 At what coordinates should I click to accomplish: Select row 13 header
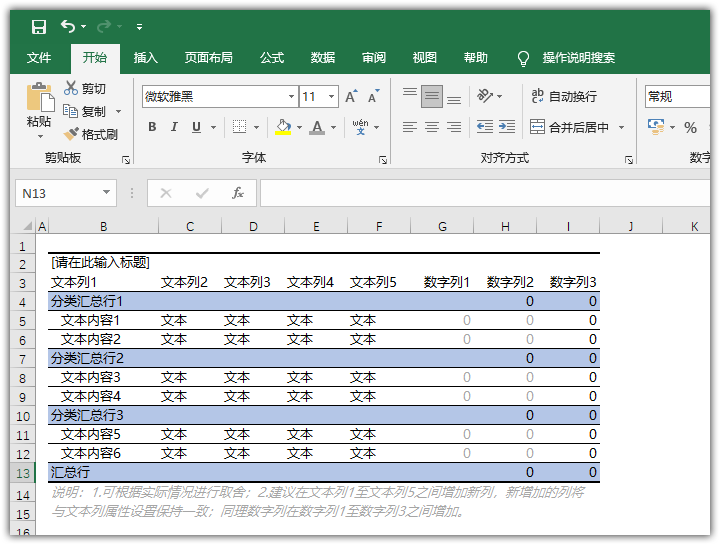(22, 473)
